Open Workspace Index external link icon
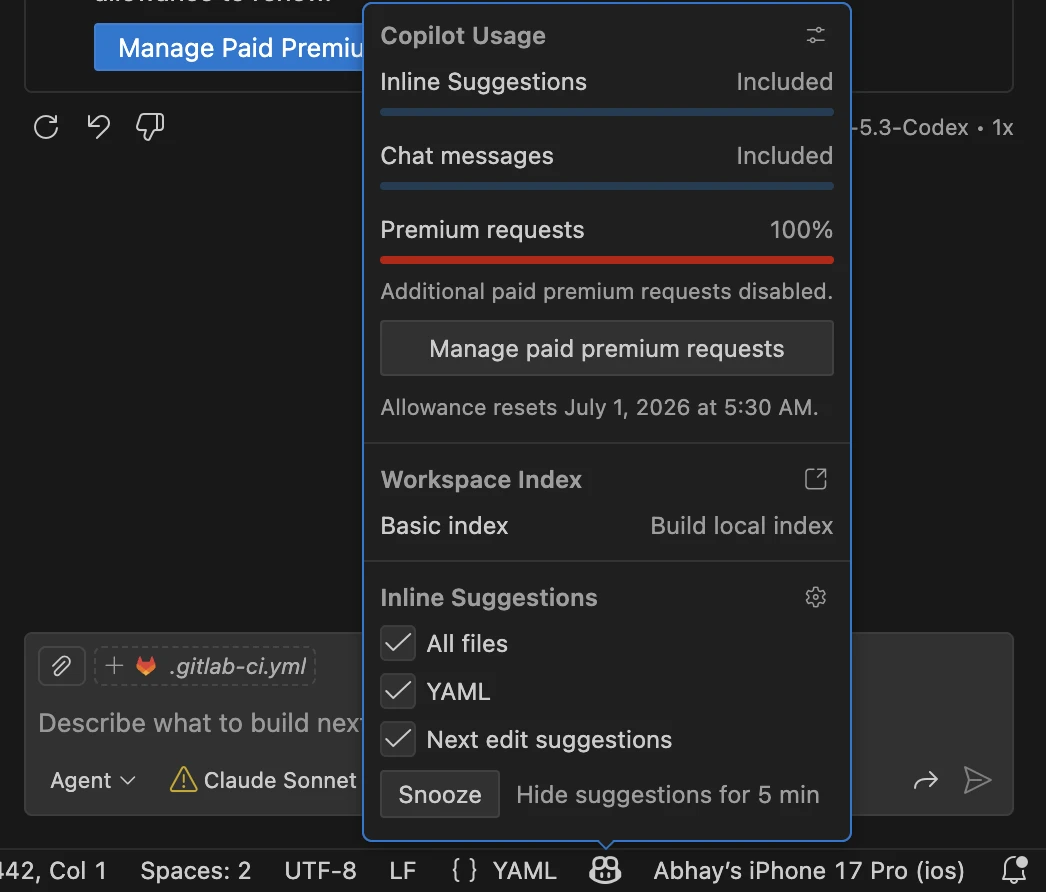The image size is (1046, 892). coord(815,479)
